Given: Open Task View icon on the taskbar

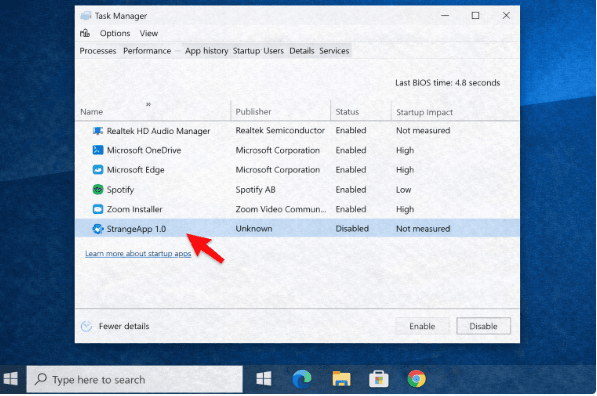Looking at the screenshot, I should 264,379.
